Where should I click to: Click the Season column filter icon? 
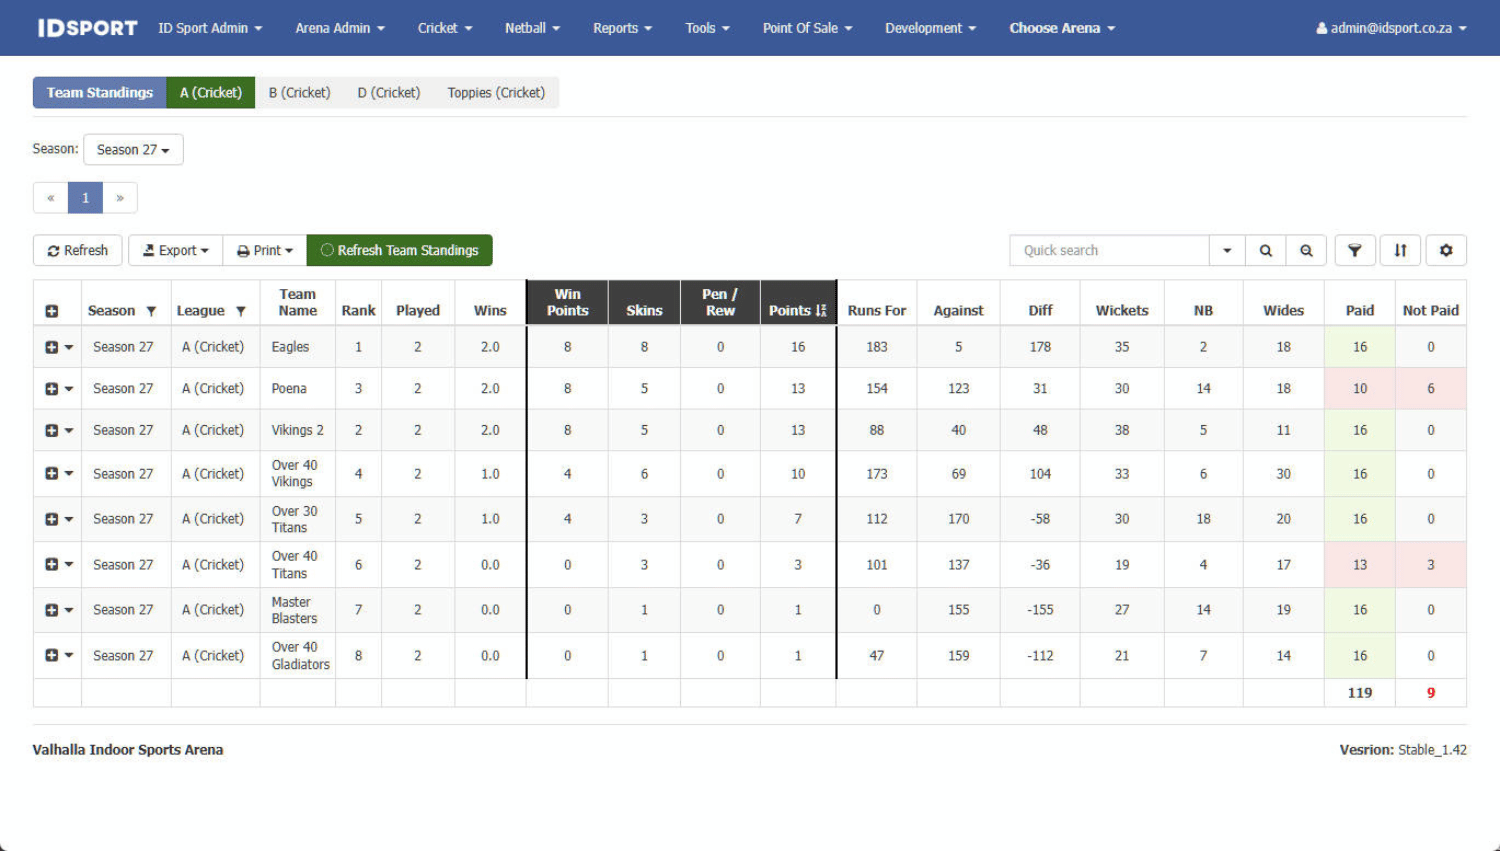[x=151, y=311]
